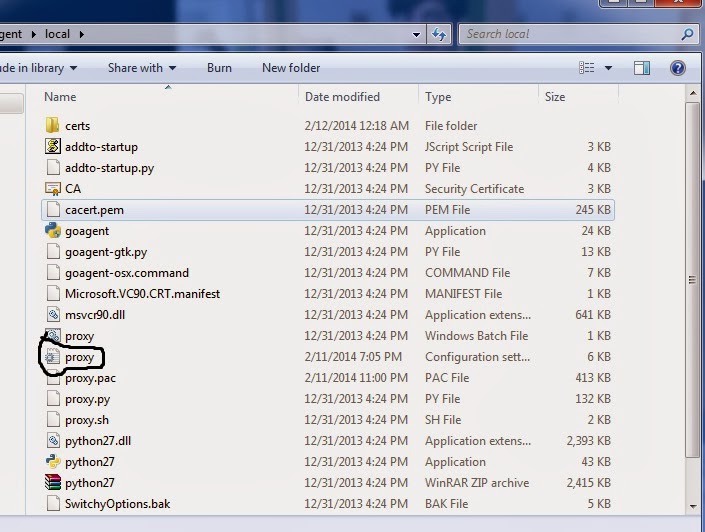Expand the arrow after local in breadcrumb
This screenshot has height=532, width=705.
[81, 34]
